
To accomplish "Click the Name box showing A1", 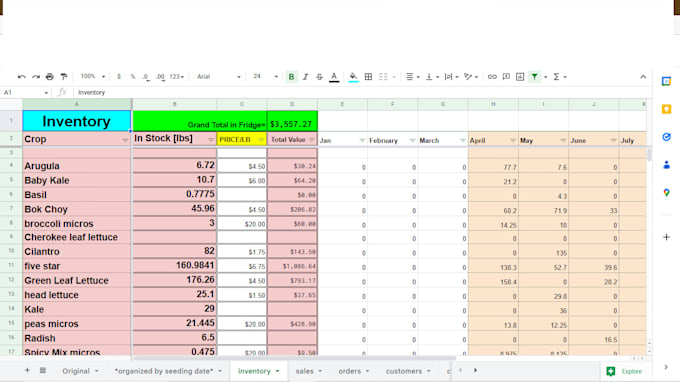I will click(25, 92).
